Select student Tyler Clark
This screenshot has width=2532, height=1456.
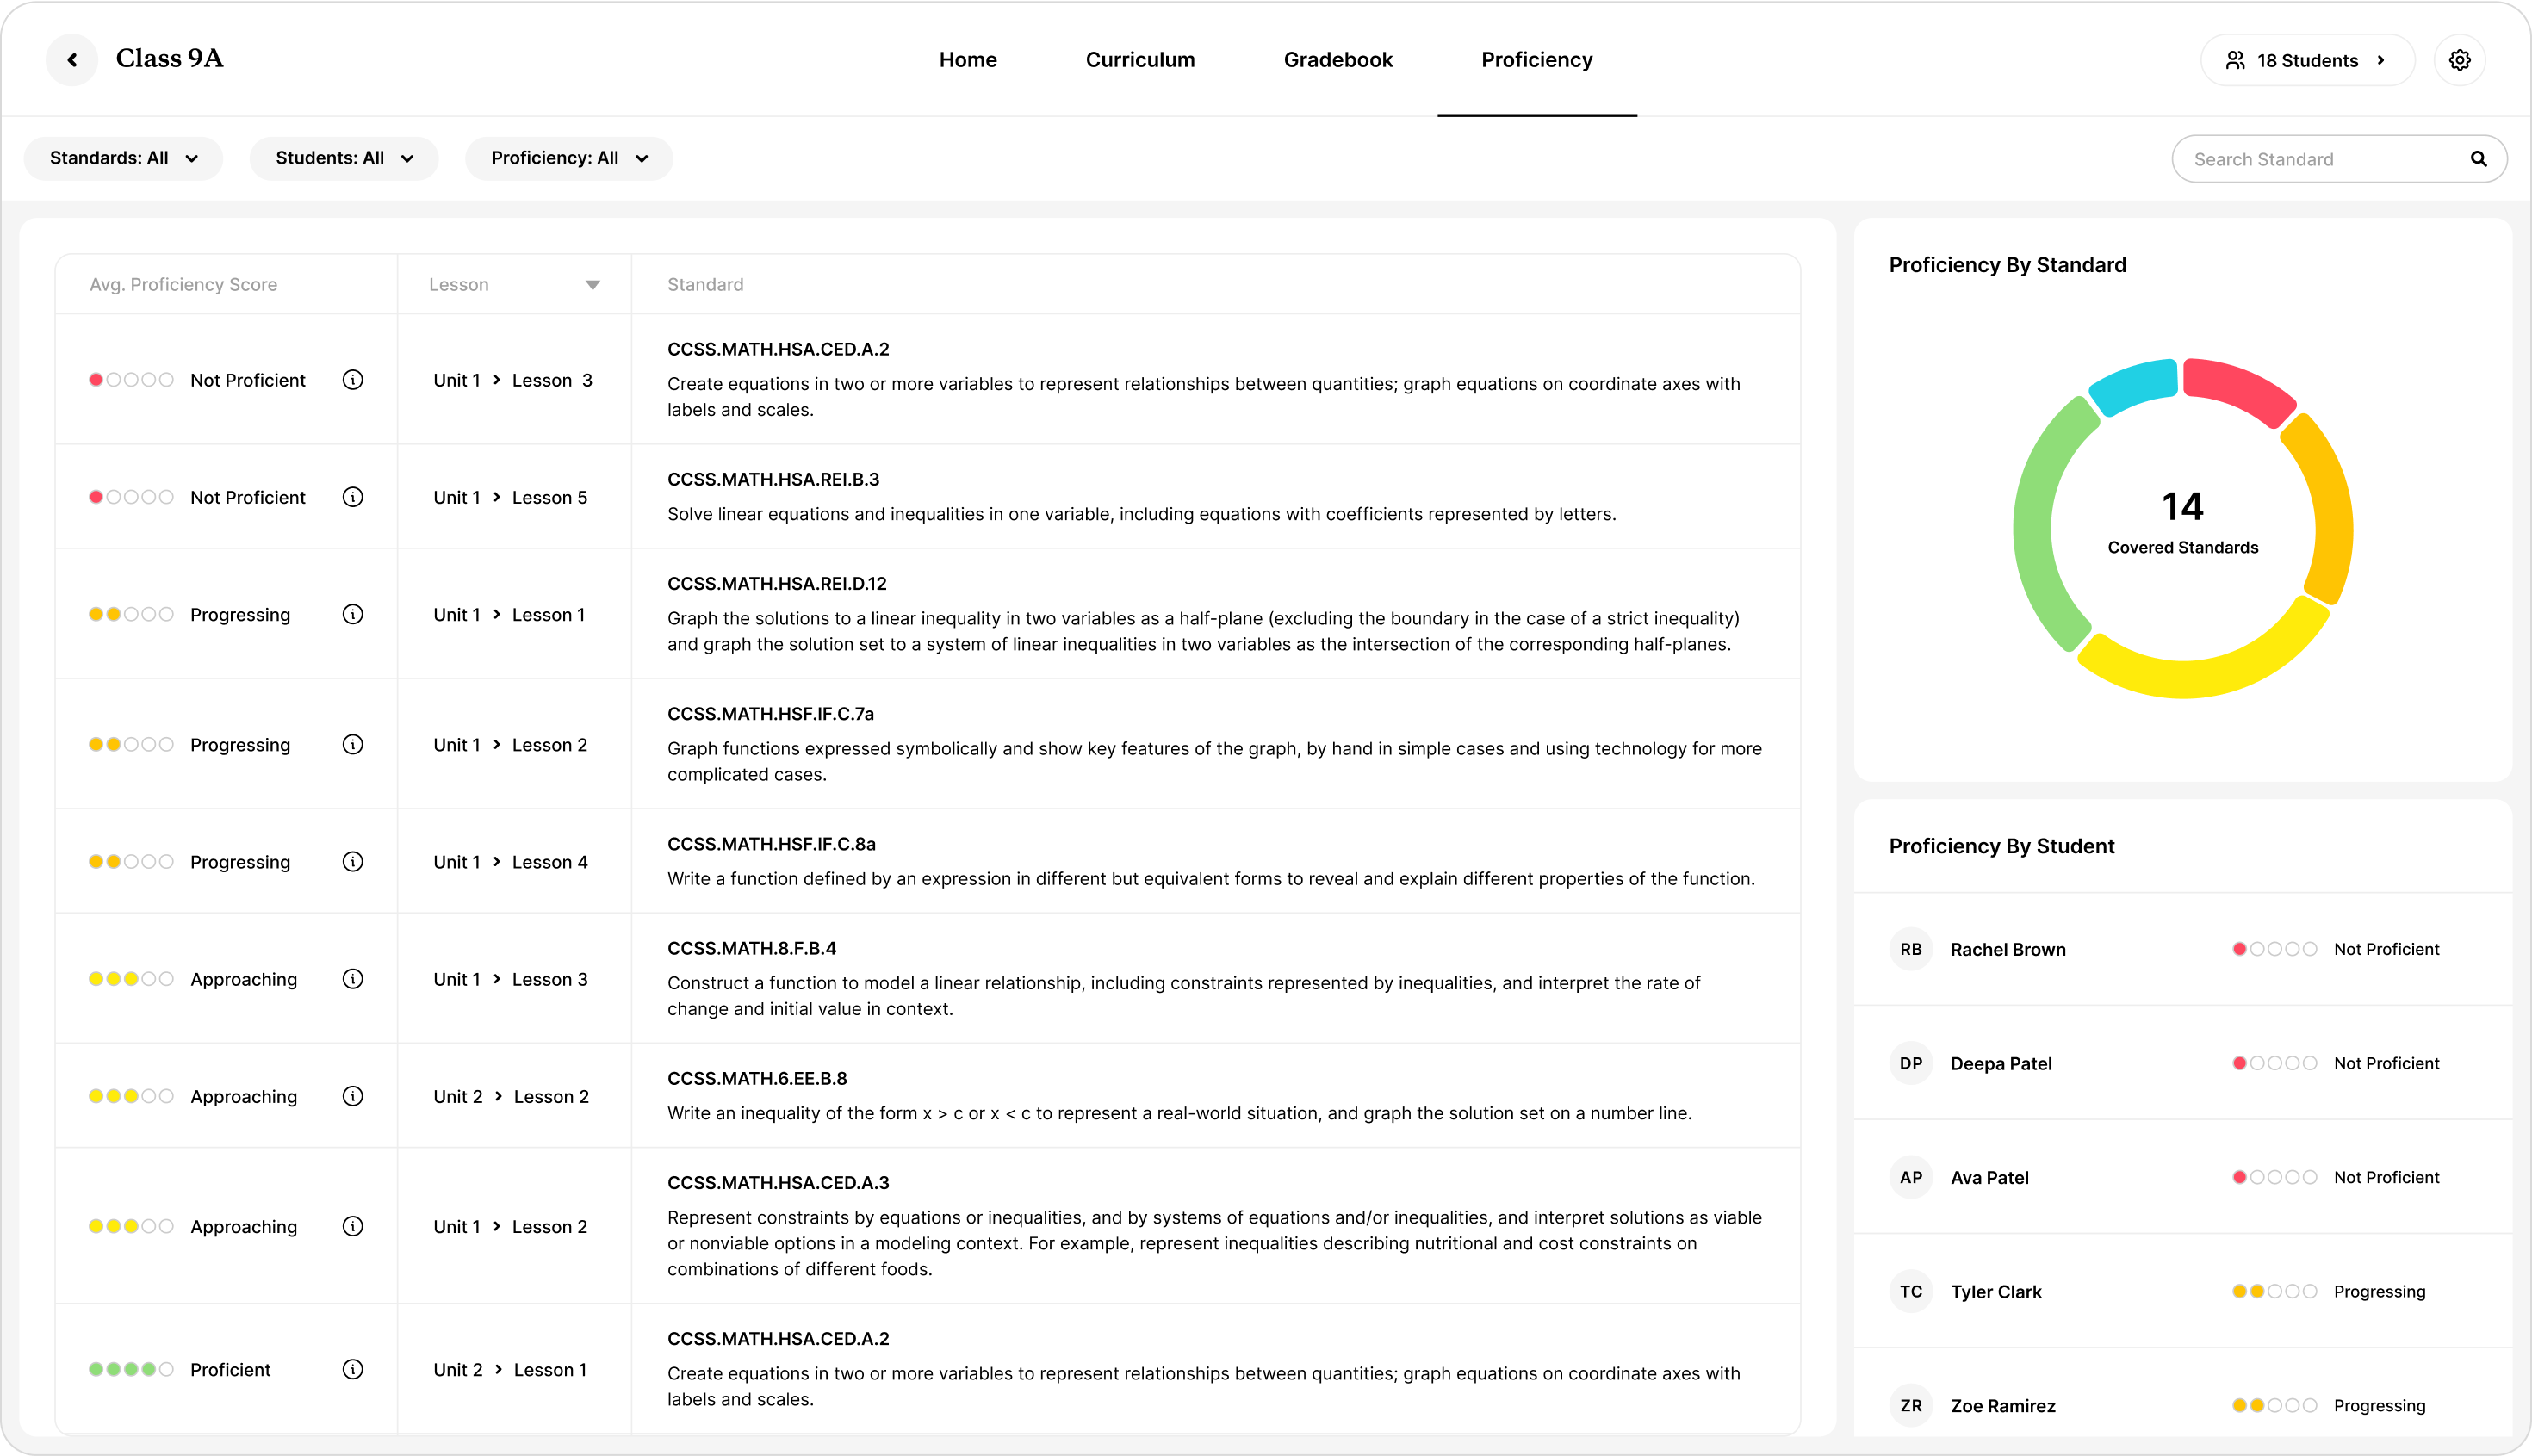point(1995,1291)
